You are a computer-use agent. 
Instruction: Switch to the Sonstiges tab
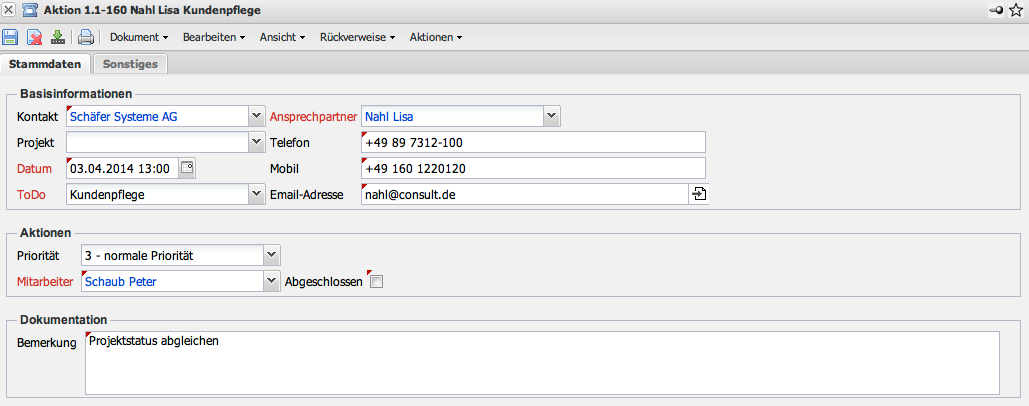[130, 64]
